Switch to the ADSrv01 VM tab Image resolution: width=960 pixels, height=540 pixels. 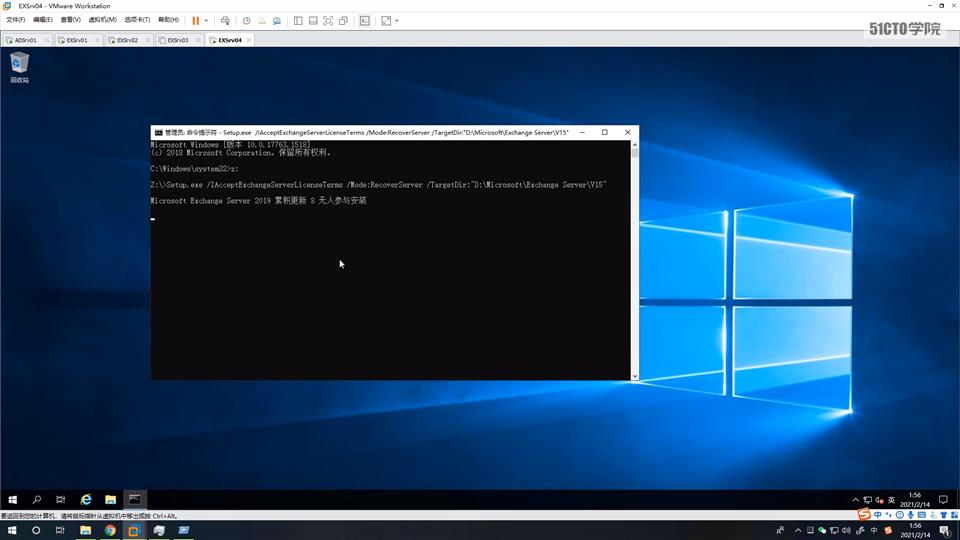[25, 40]
